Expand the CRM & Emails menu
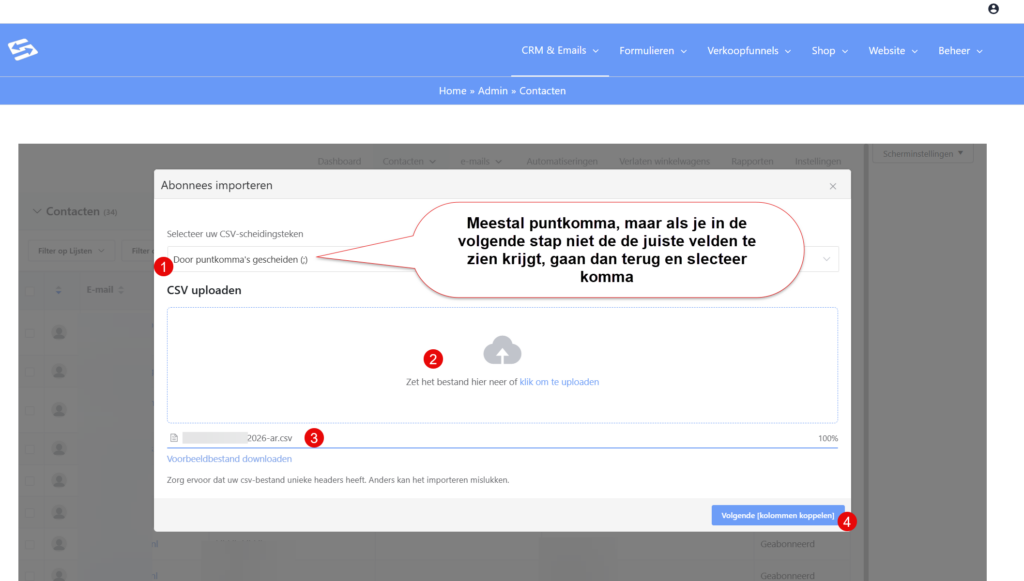The height and width of the screenshot is (581, 1024). tap(559, 51)
